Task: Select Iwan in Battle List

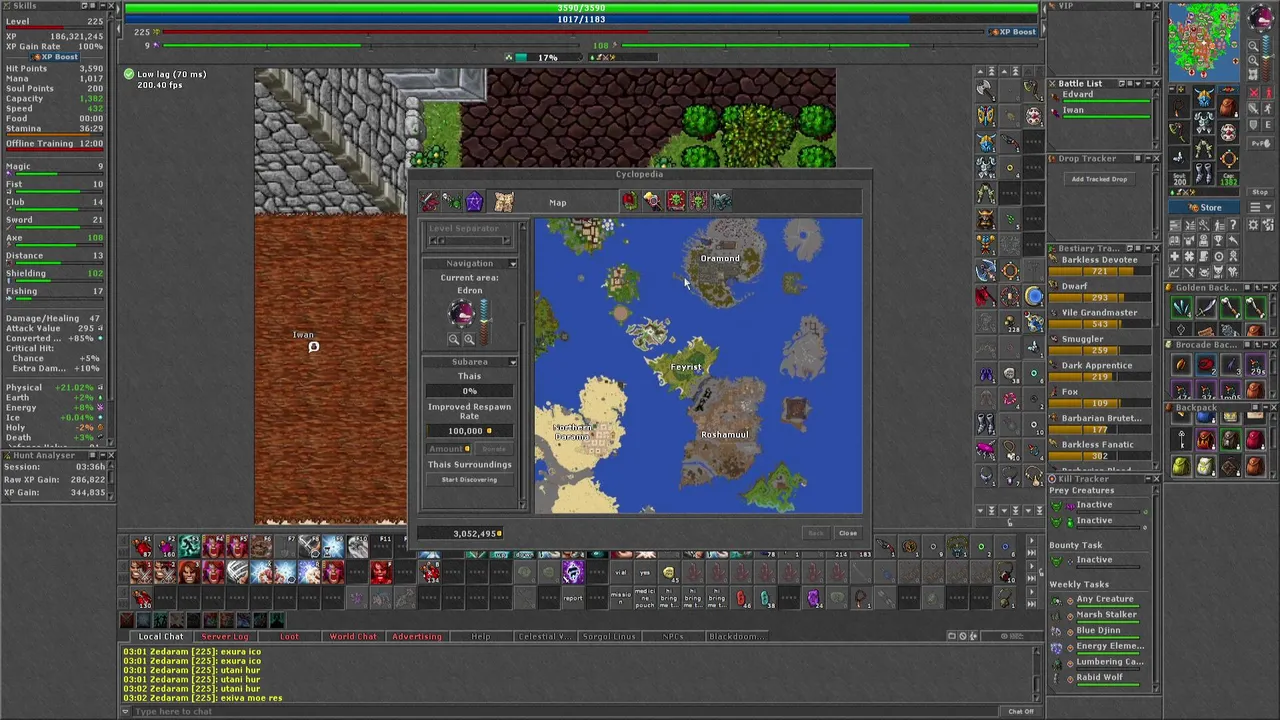Action: click(x=1102, y=112)
